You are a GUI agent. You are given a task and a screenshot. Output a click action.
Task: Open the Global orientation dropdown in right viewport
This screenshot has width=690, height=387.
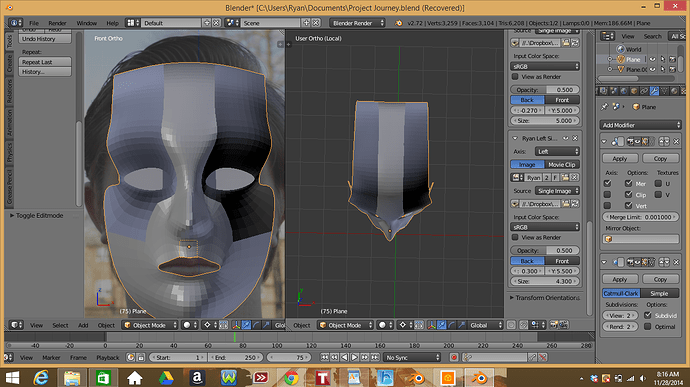click(485, 325)
